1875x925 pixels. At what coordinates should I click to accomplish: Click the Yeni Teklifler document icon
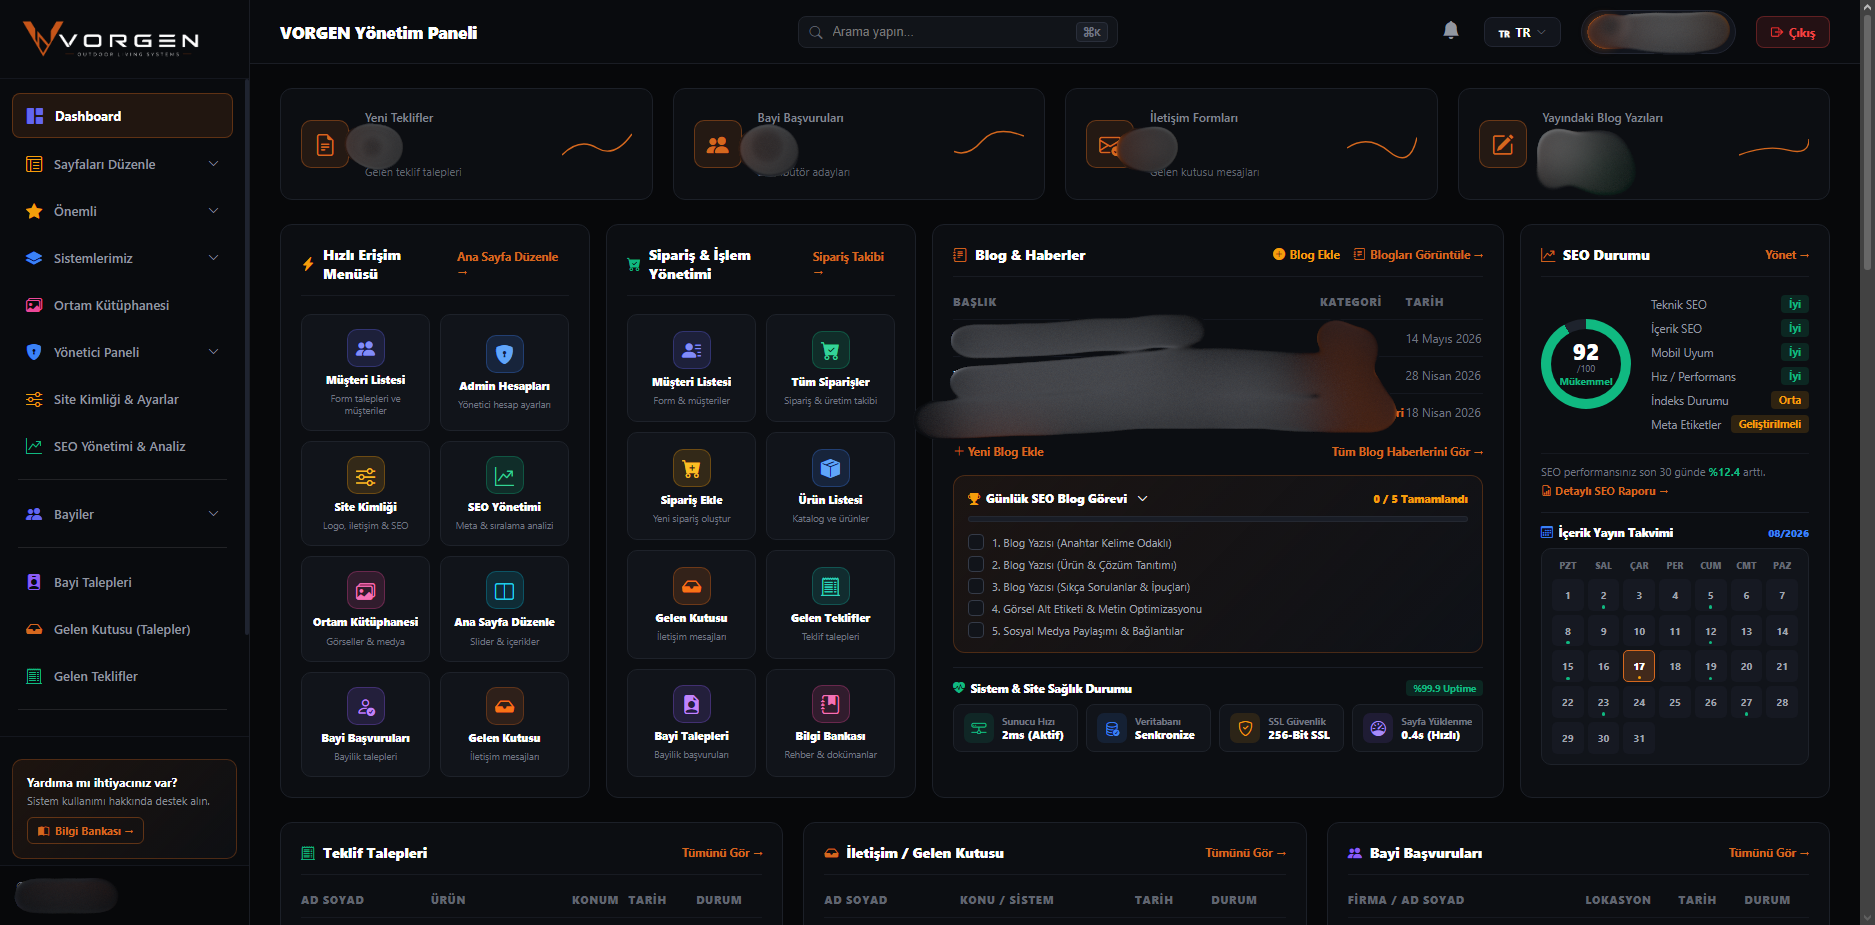click(325, 144)
